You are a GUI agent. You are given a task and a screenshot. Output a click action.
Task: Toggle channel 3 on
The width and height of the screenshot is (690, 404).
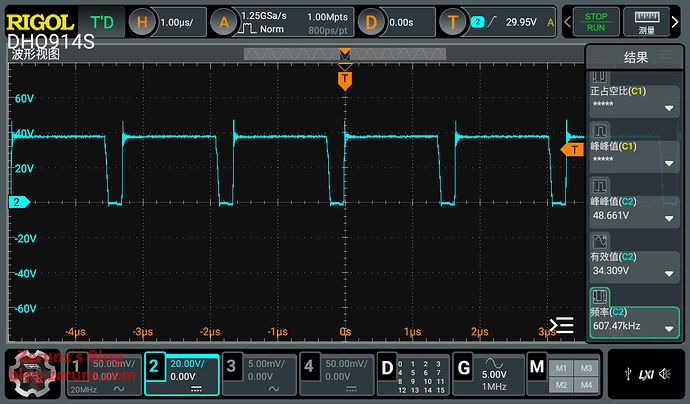coord(258,374)
